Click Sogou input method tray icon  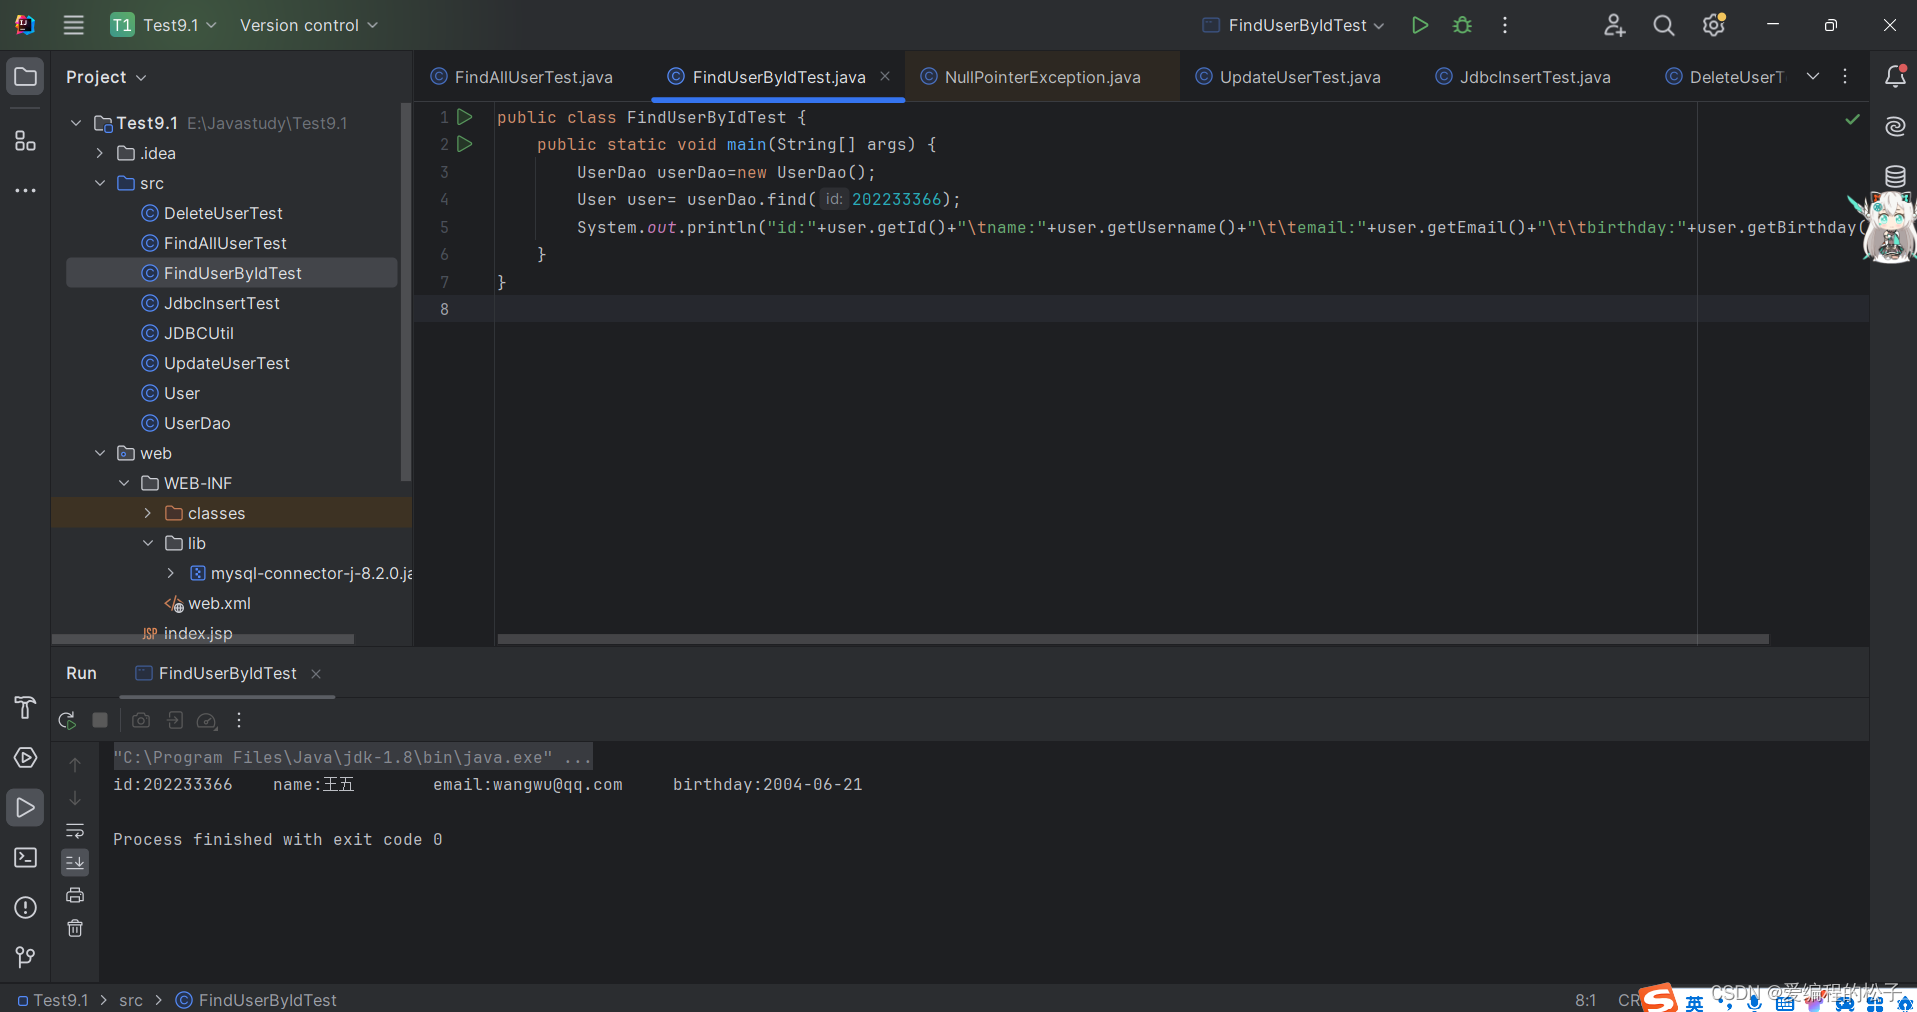tap(1658, 998)
